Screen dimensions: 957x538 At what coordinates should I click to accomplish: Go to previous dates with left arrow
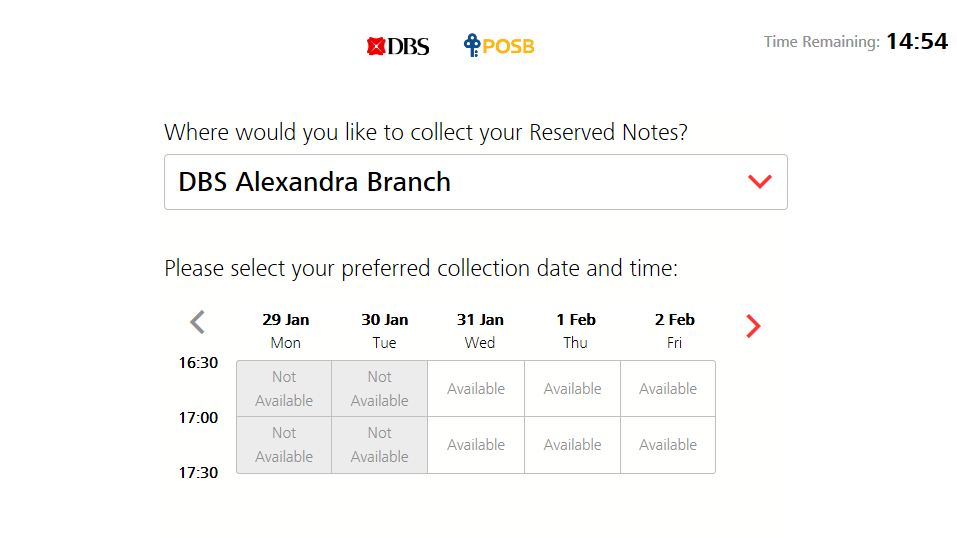tap(197, 322)
